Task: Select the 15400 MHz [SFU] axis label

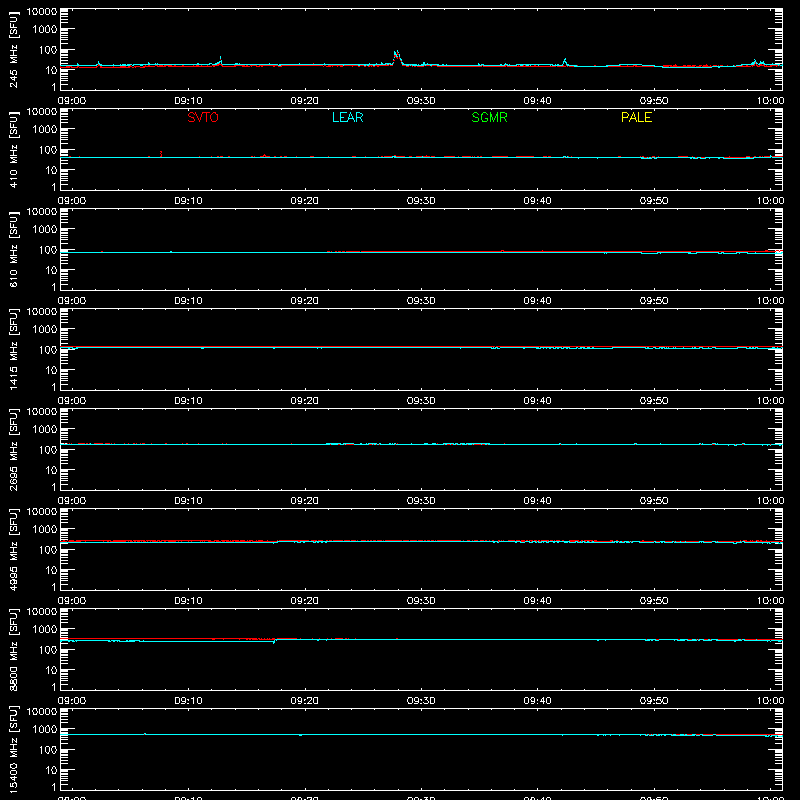Action: coord(13,749)
